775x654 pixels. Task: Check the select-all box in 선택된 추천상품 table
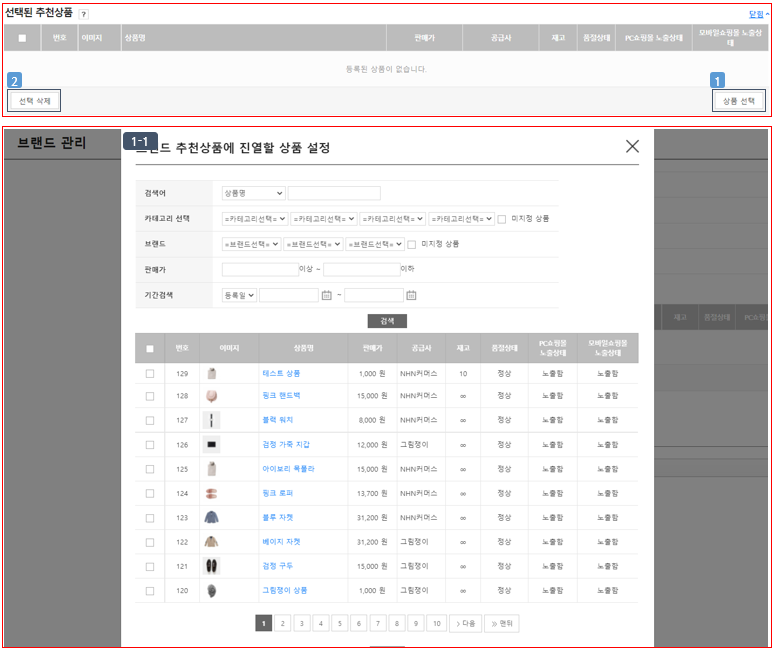(22, 38)
